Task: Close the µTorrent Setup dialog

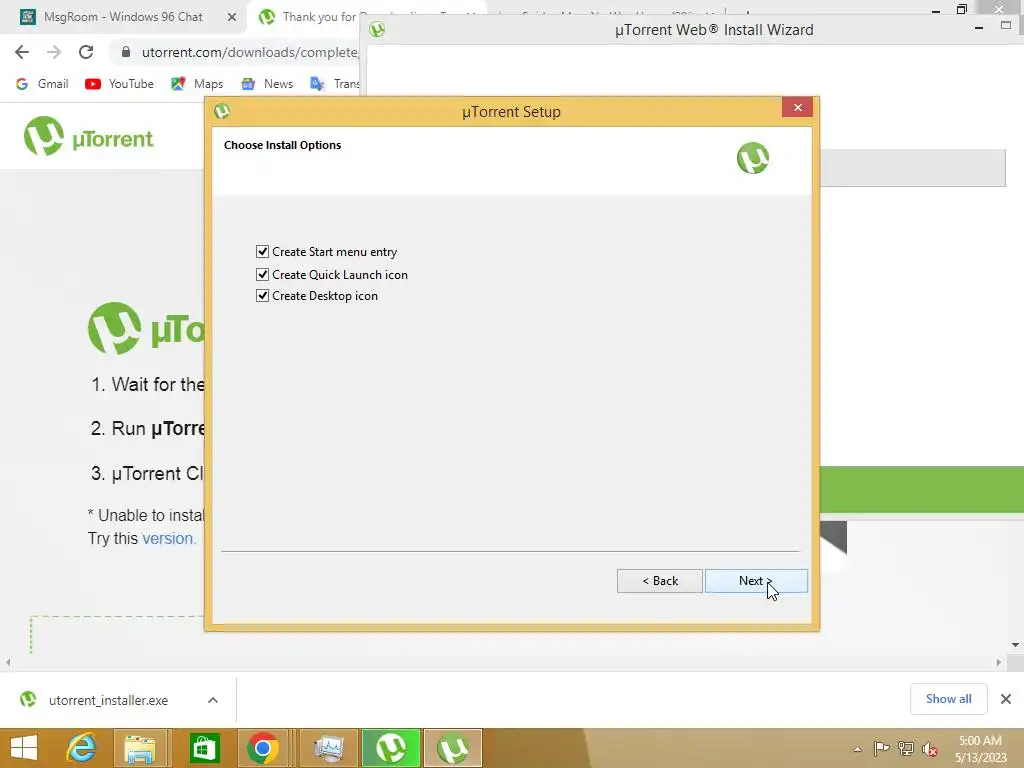Action: 797,108
